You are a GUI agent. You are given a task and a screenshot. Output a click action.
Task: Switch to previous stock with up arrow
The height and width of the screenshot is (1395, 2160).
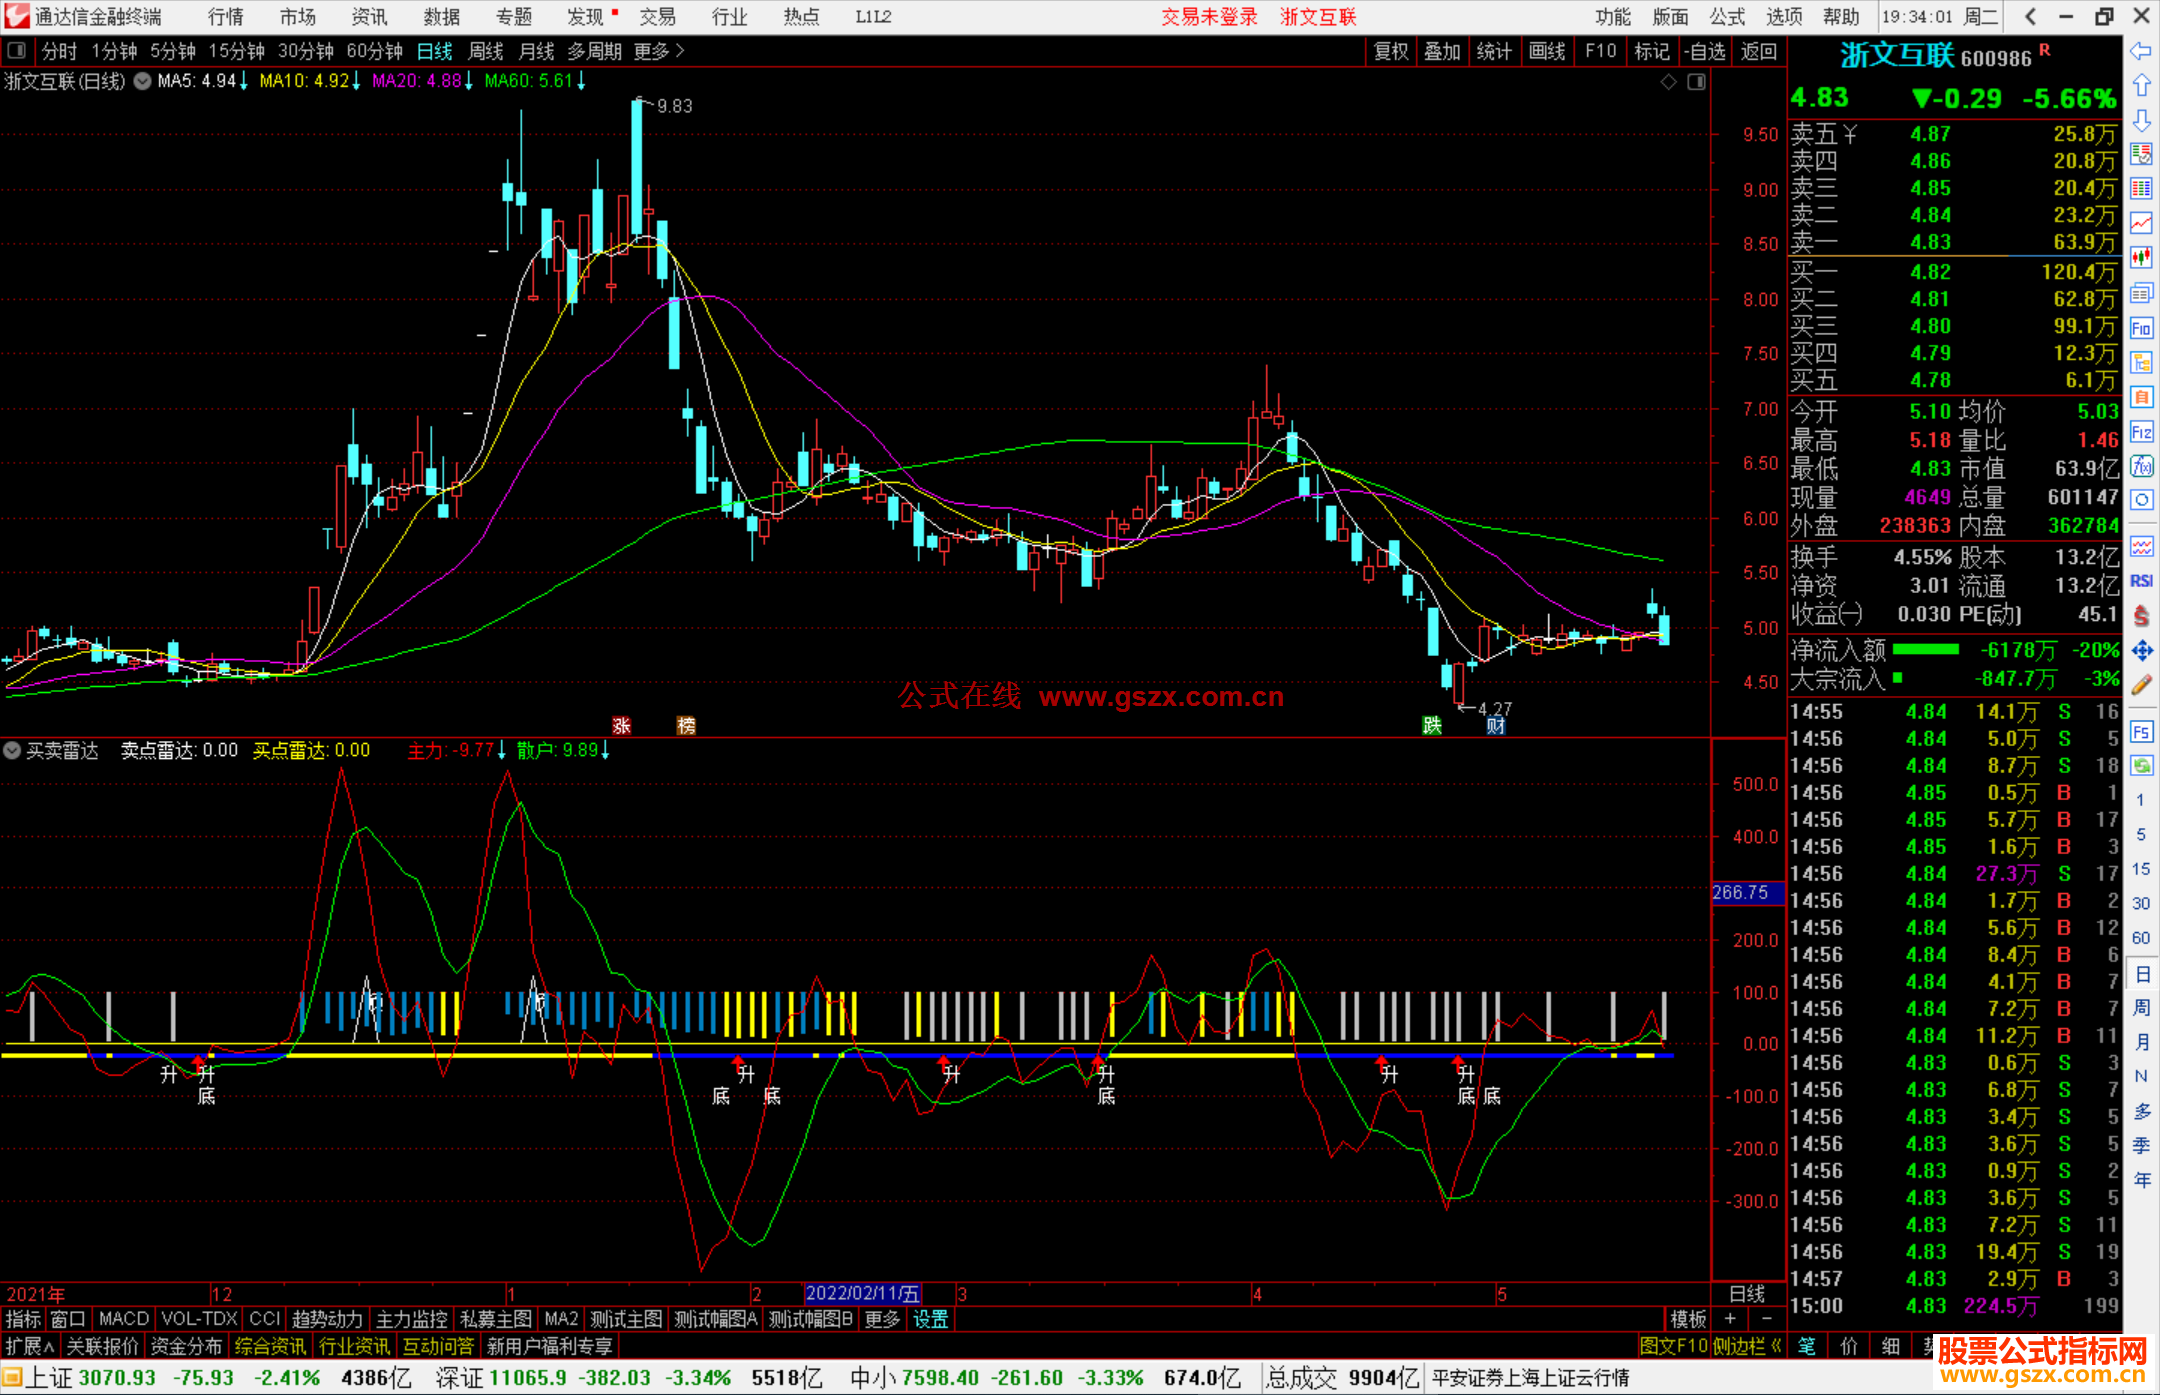[x=2141, y=85]
